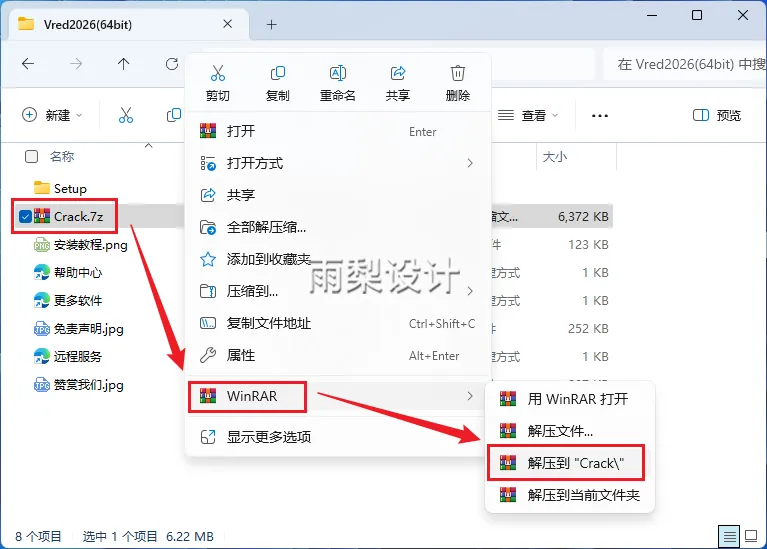The height and width of the screenshot is (549, 767).
Task: Open the 新建 dropdown
Action: [52, 115]
